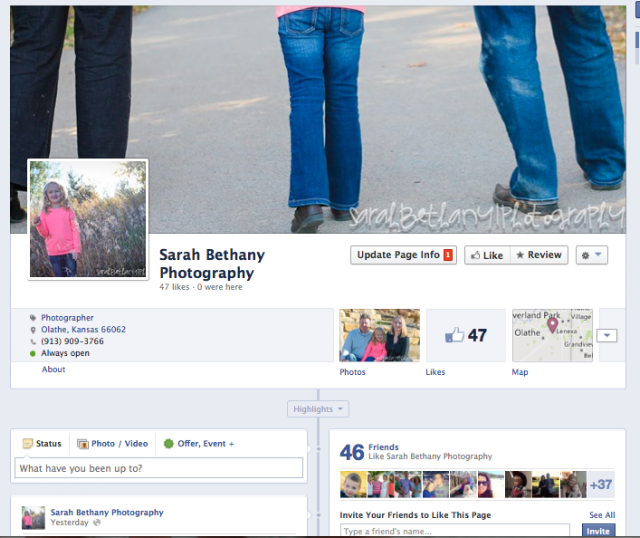Image resolution: width=640 pixels, height=538 pixels.
Task: Click the Olathe, Kansas 66062 address link
Action: click(x=83, y=329)
